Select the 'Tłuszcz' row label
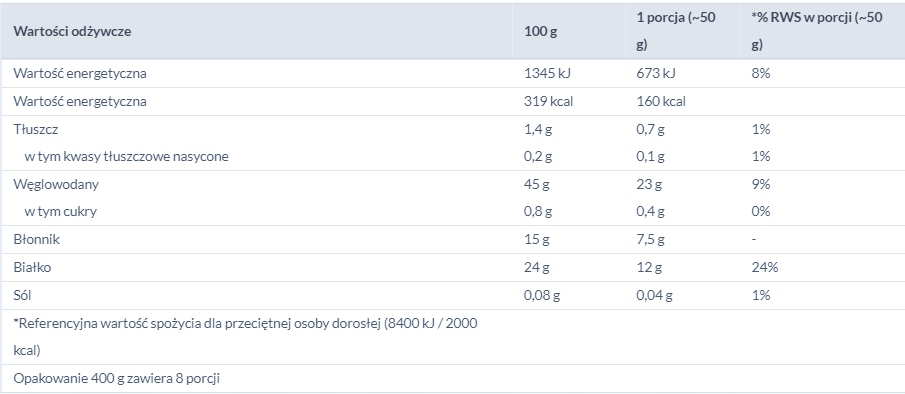 [36, 129]
